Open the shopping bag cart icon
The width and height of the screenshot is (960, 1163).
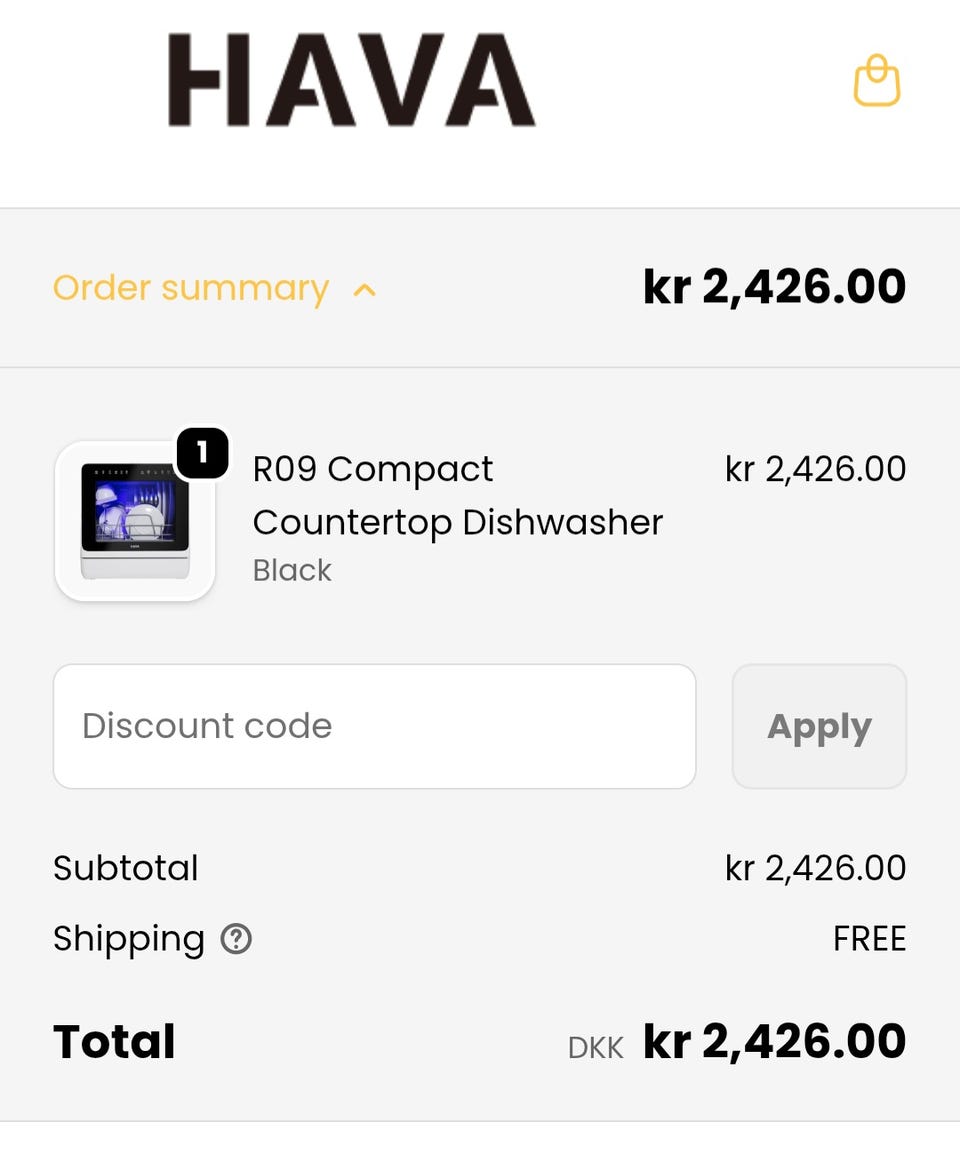877,81
